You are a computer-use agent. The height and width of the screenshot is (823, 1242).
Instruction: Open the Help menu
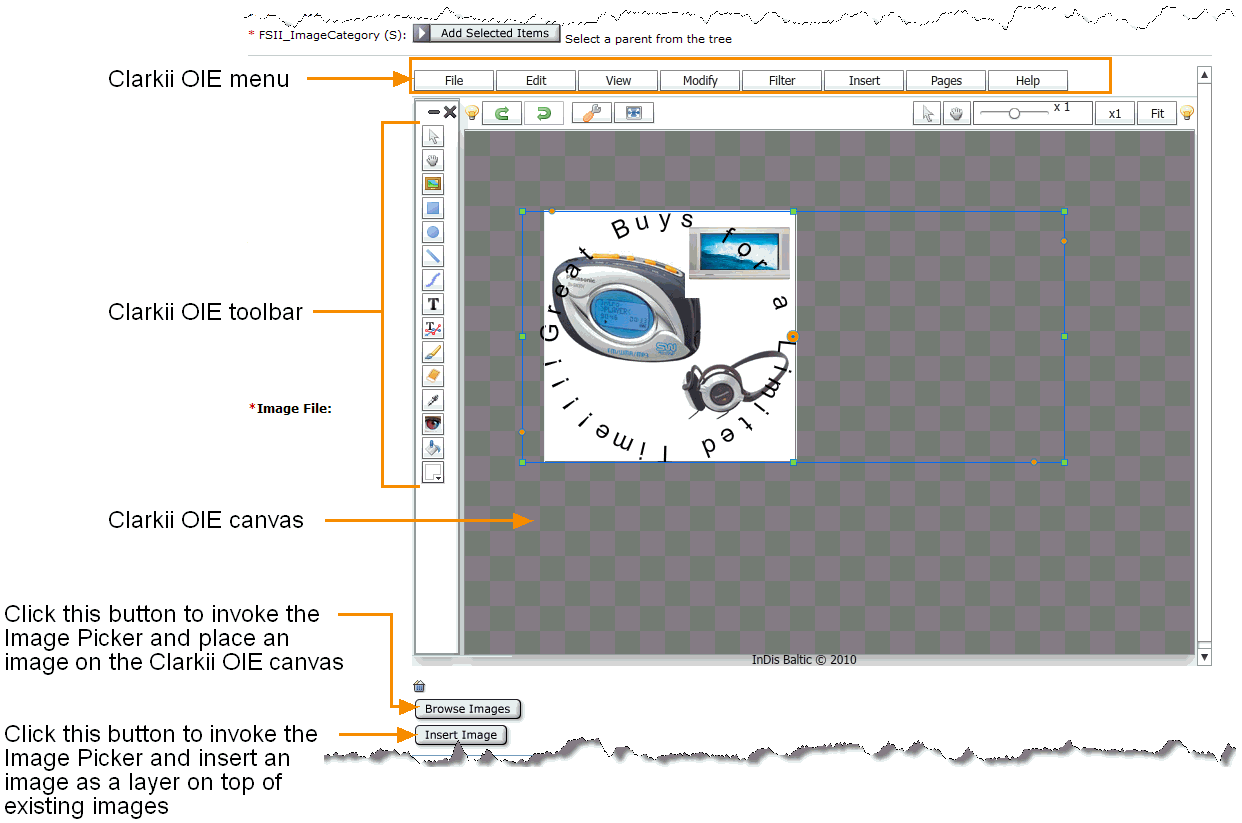pyautogui.click(x=1028, y=81)
